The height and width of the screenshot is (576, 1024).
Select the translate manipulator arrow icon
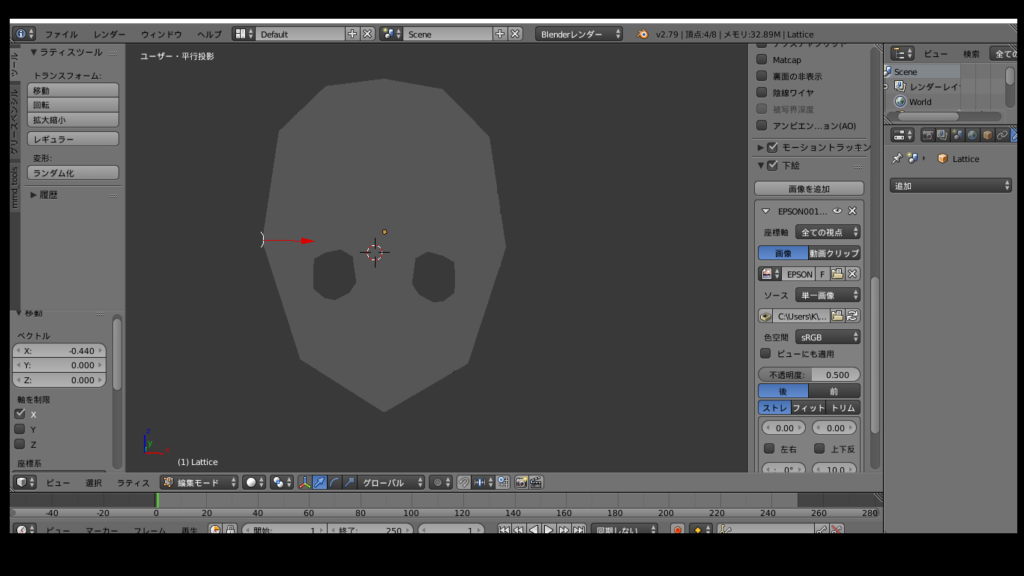[x=319, y=482]
